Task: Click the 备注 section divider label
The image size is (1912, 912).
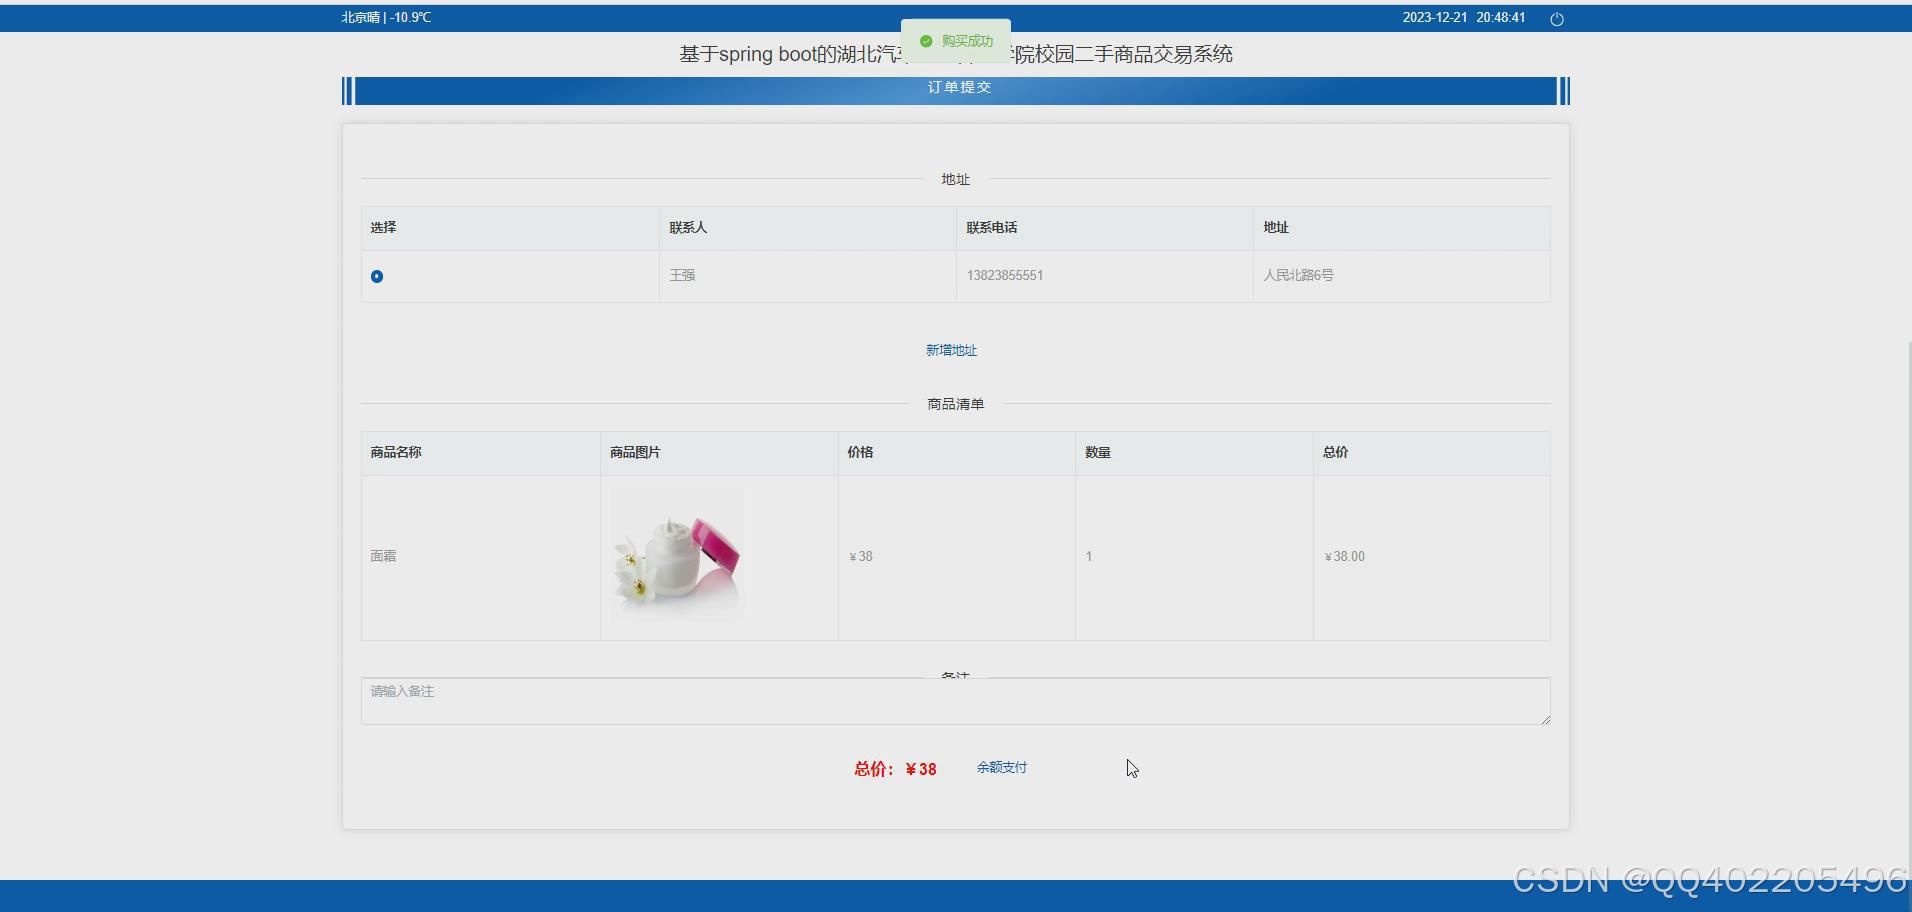Action: pos(954,676)
